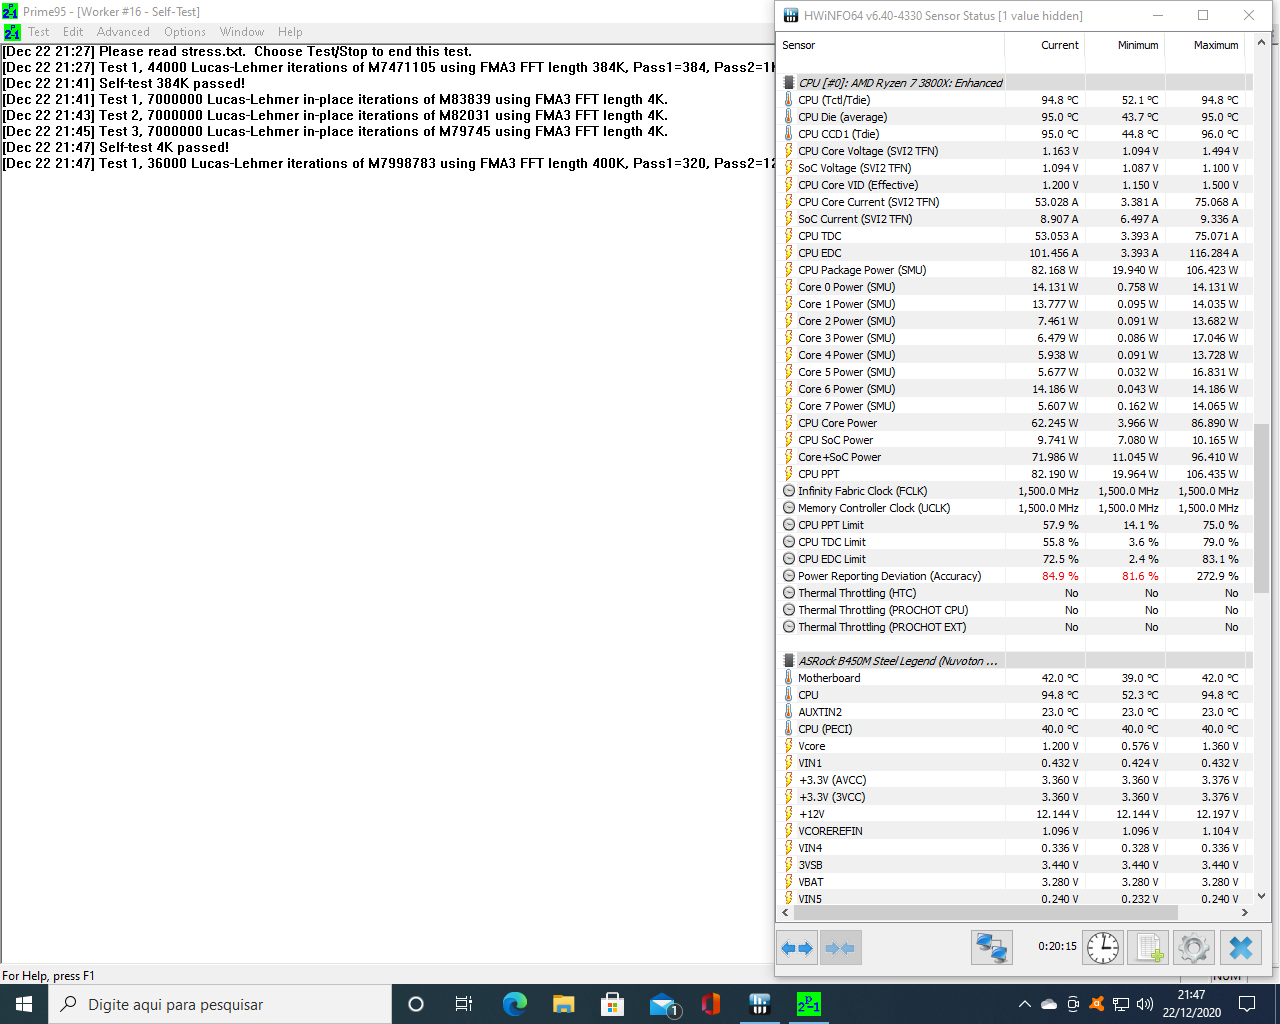Click the lightning icon of Vcore row

pyautogui.click(x=788, y=746)
